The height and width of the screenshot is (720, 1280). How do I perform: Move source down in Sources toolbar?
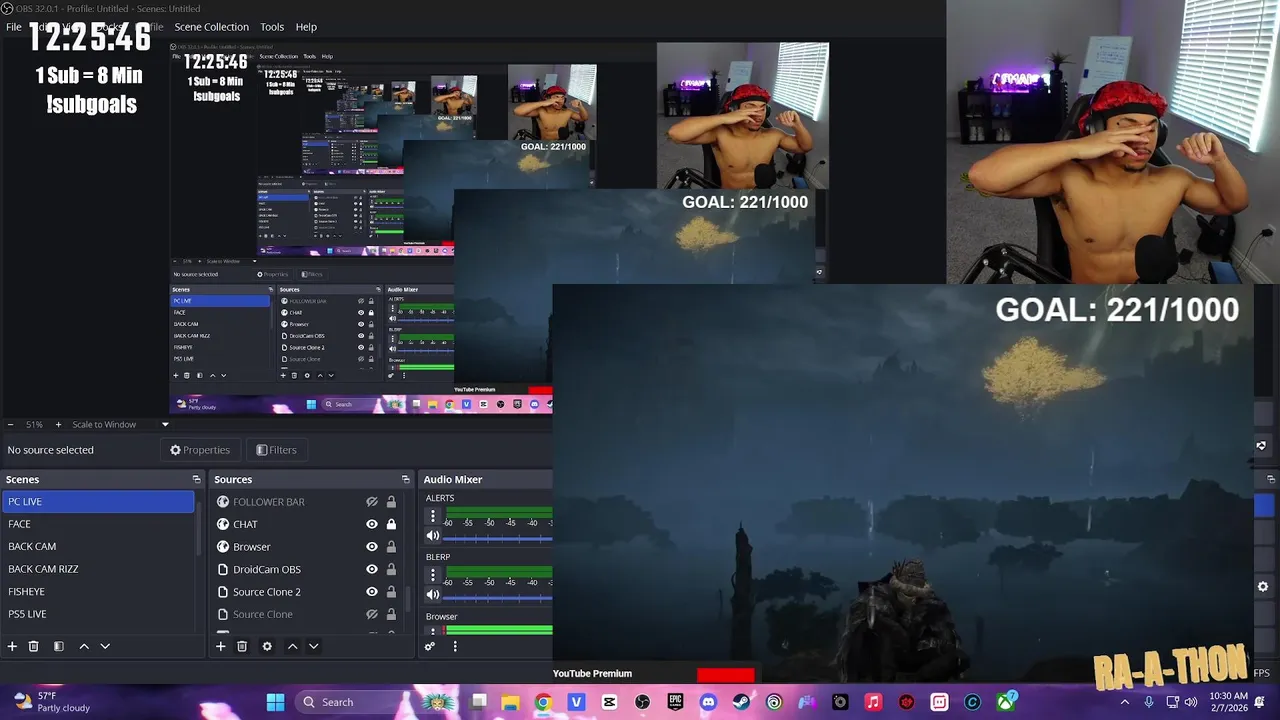coord(313,646)
